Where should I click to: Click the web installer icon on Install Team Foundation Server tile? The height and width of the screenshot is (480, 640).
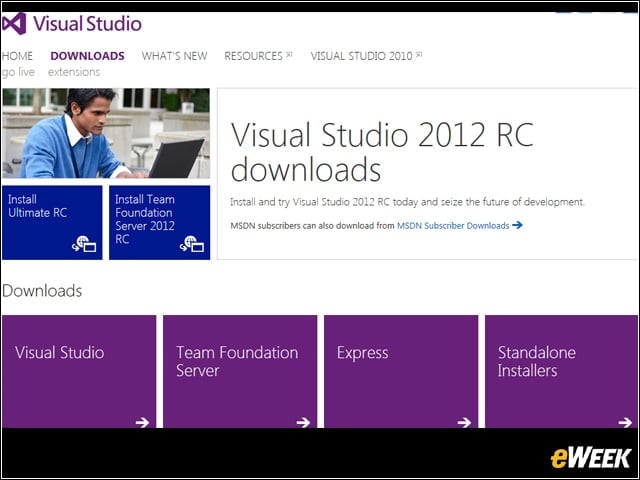pyautogui.click(x=192, y=244)
